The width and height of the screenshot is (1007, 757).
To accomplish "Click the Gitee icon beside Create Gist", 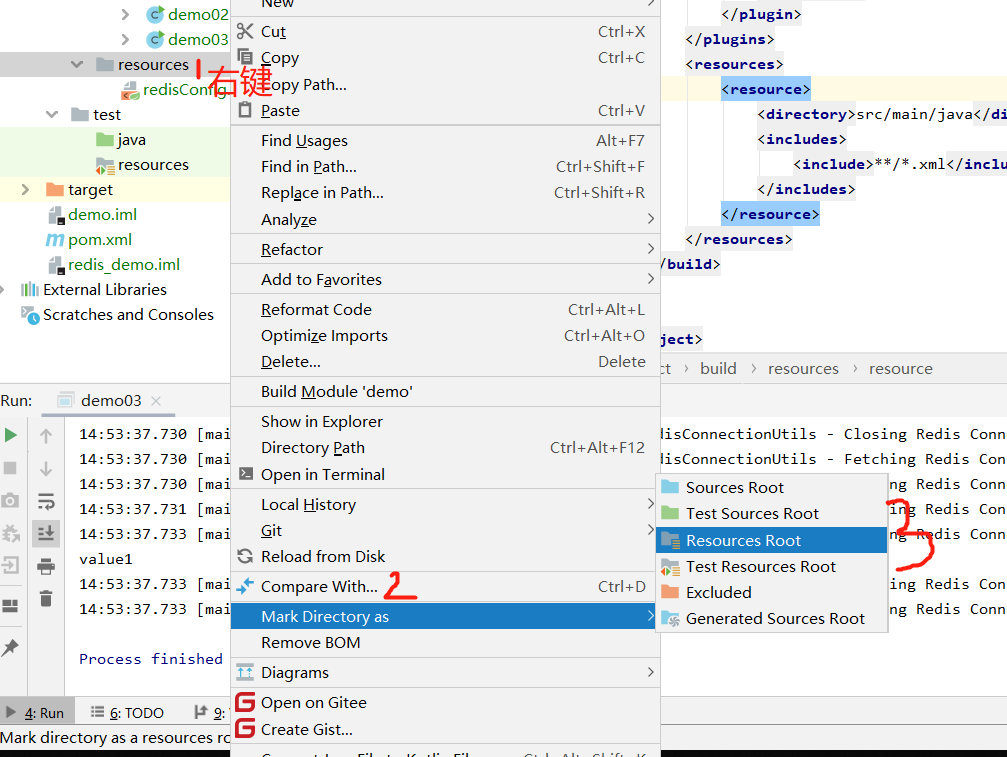I will pos(245,728).
